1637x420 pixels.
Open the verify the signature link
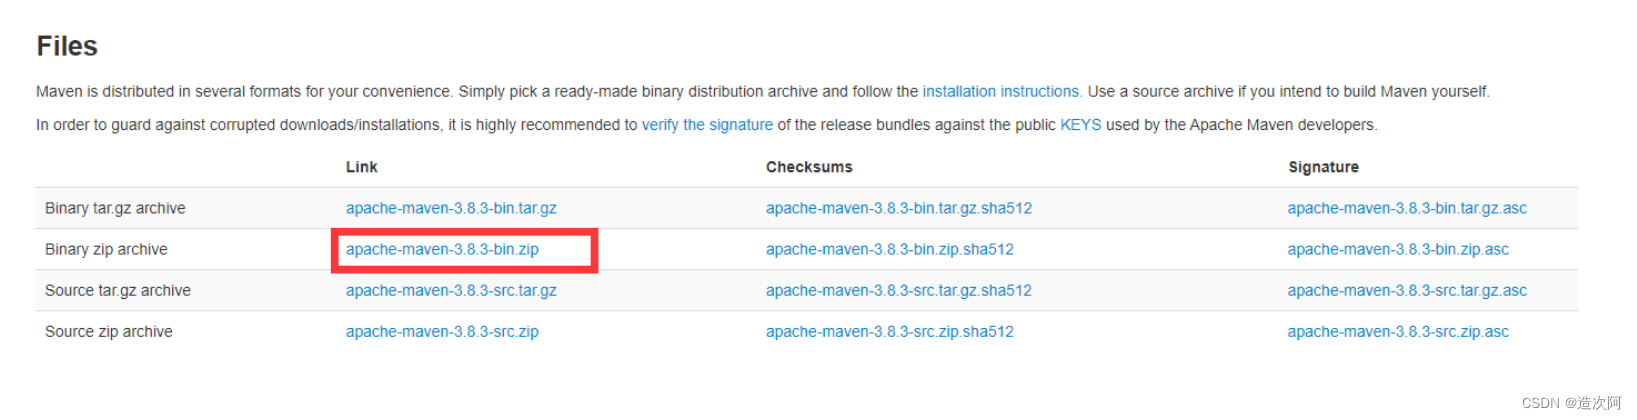[707, 125]
